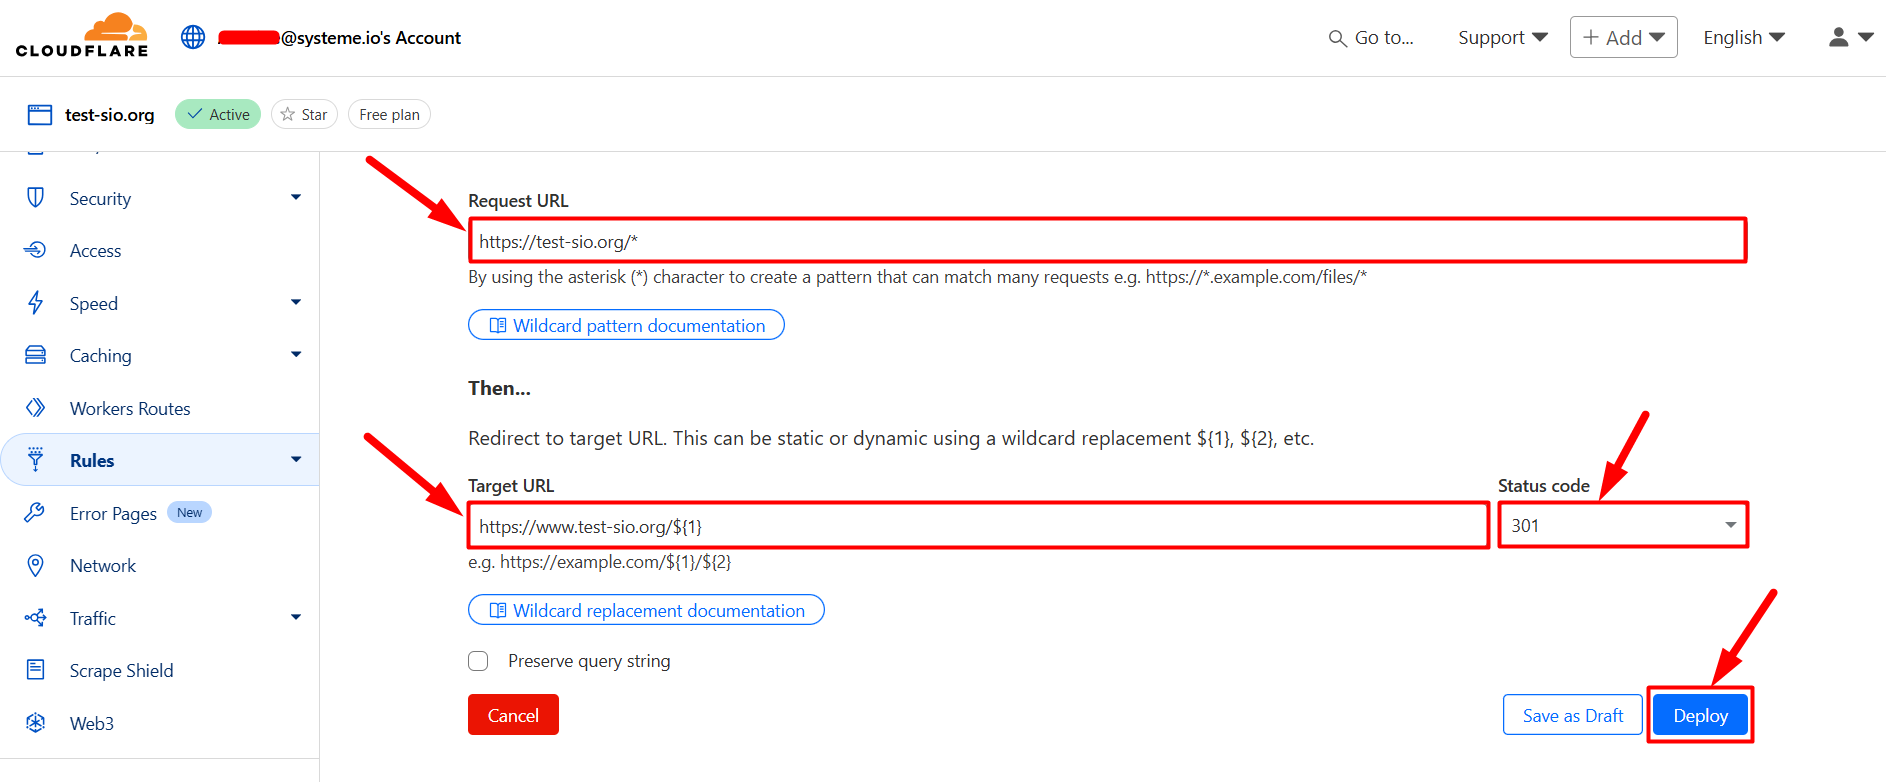This screenshot has height=782, width=1886.
Task: Click into the Request URL field
Action: click(1107, 241)
